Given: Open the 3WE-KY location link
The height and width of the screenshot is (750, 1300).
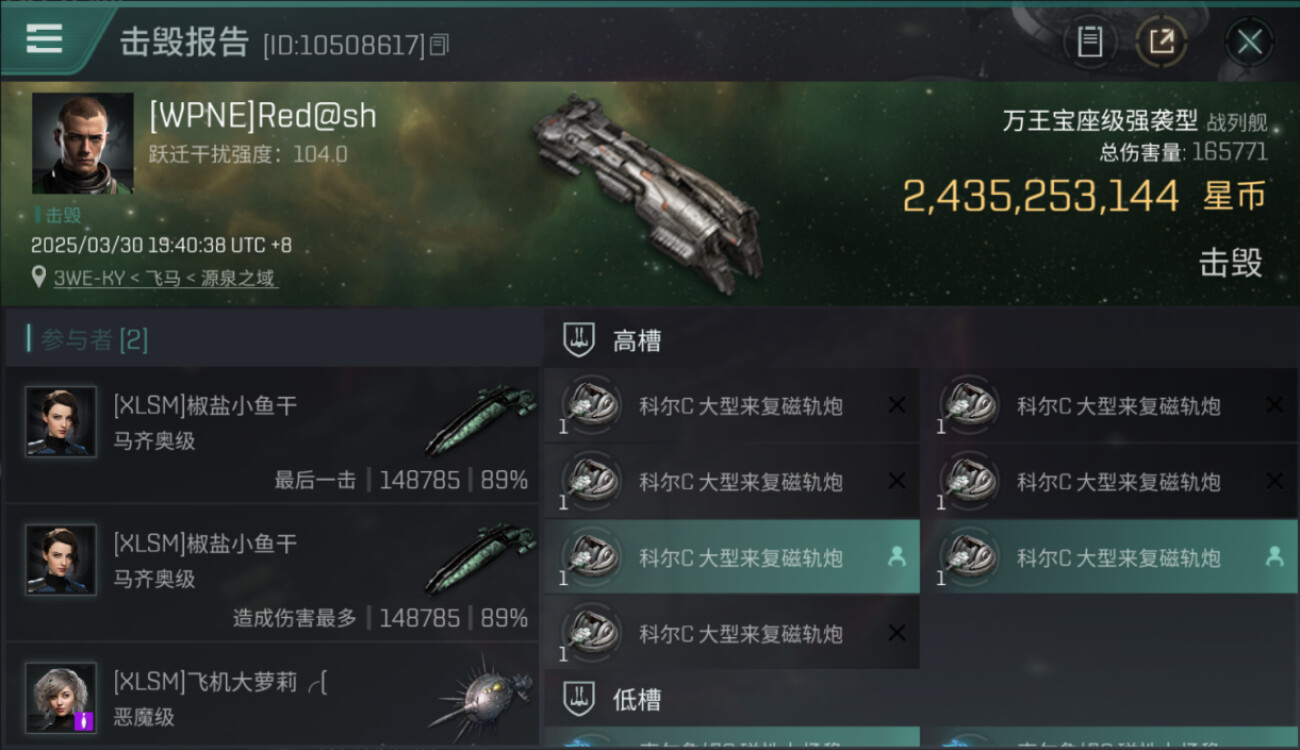Looking at the screenshot, I should (166, 278).
